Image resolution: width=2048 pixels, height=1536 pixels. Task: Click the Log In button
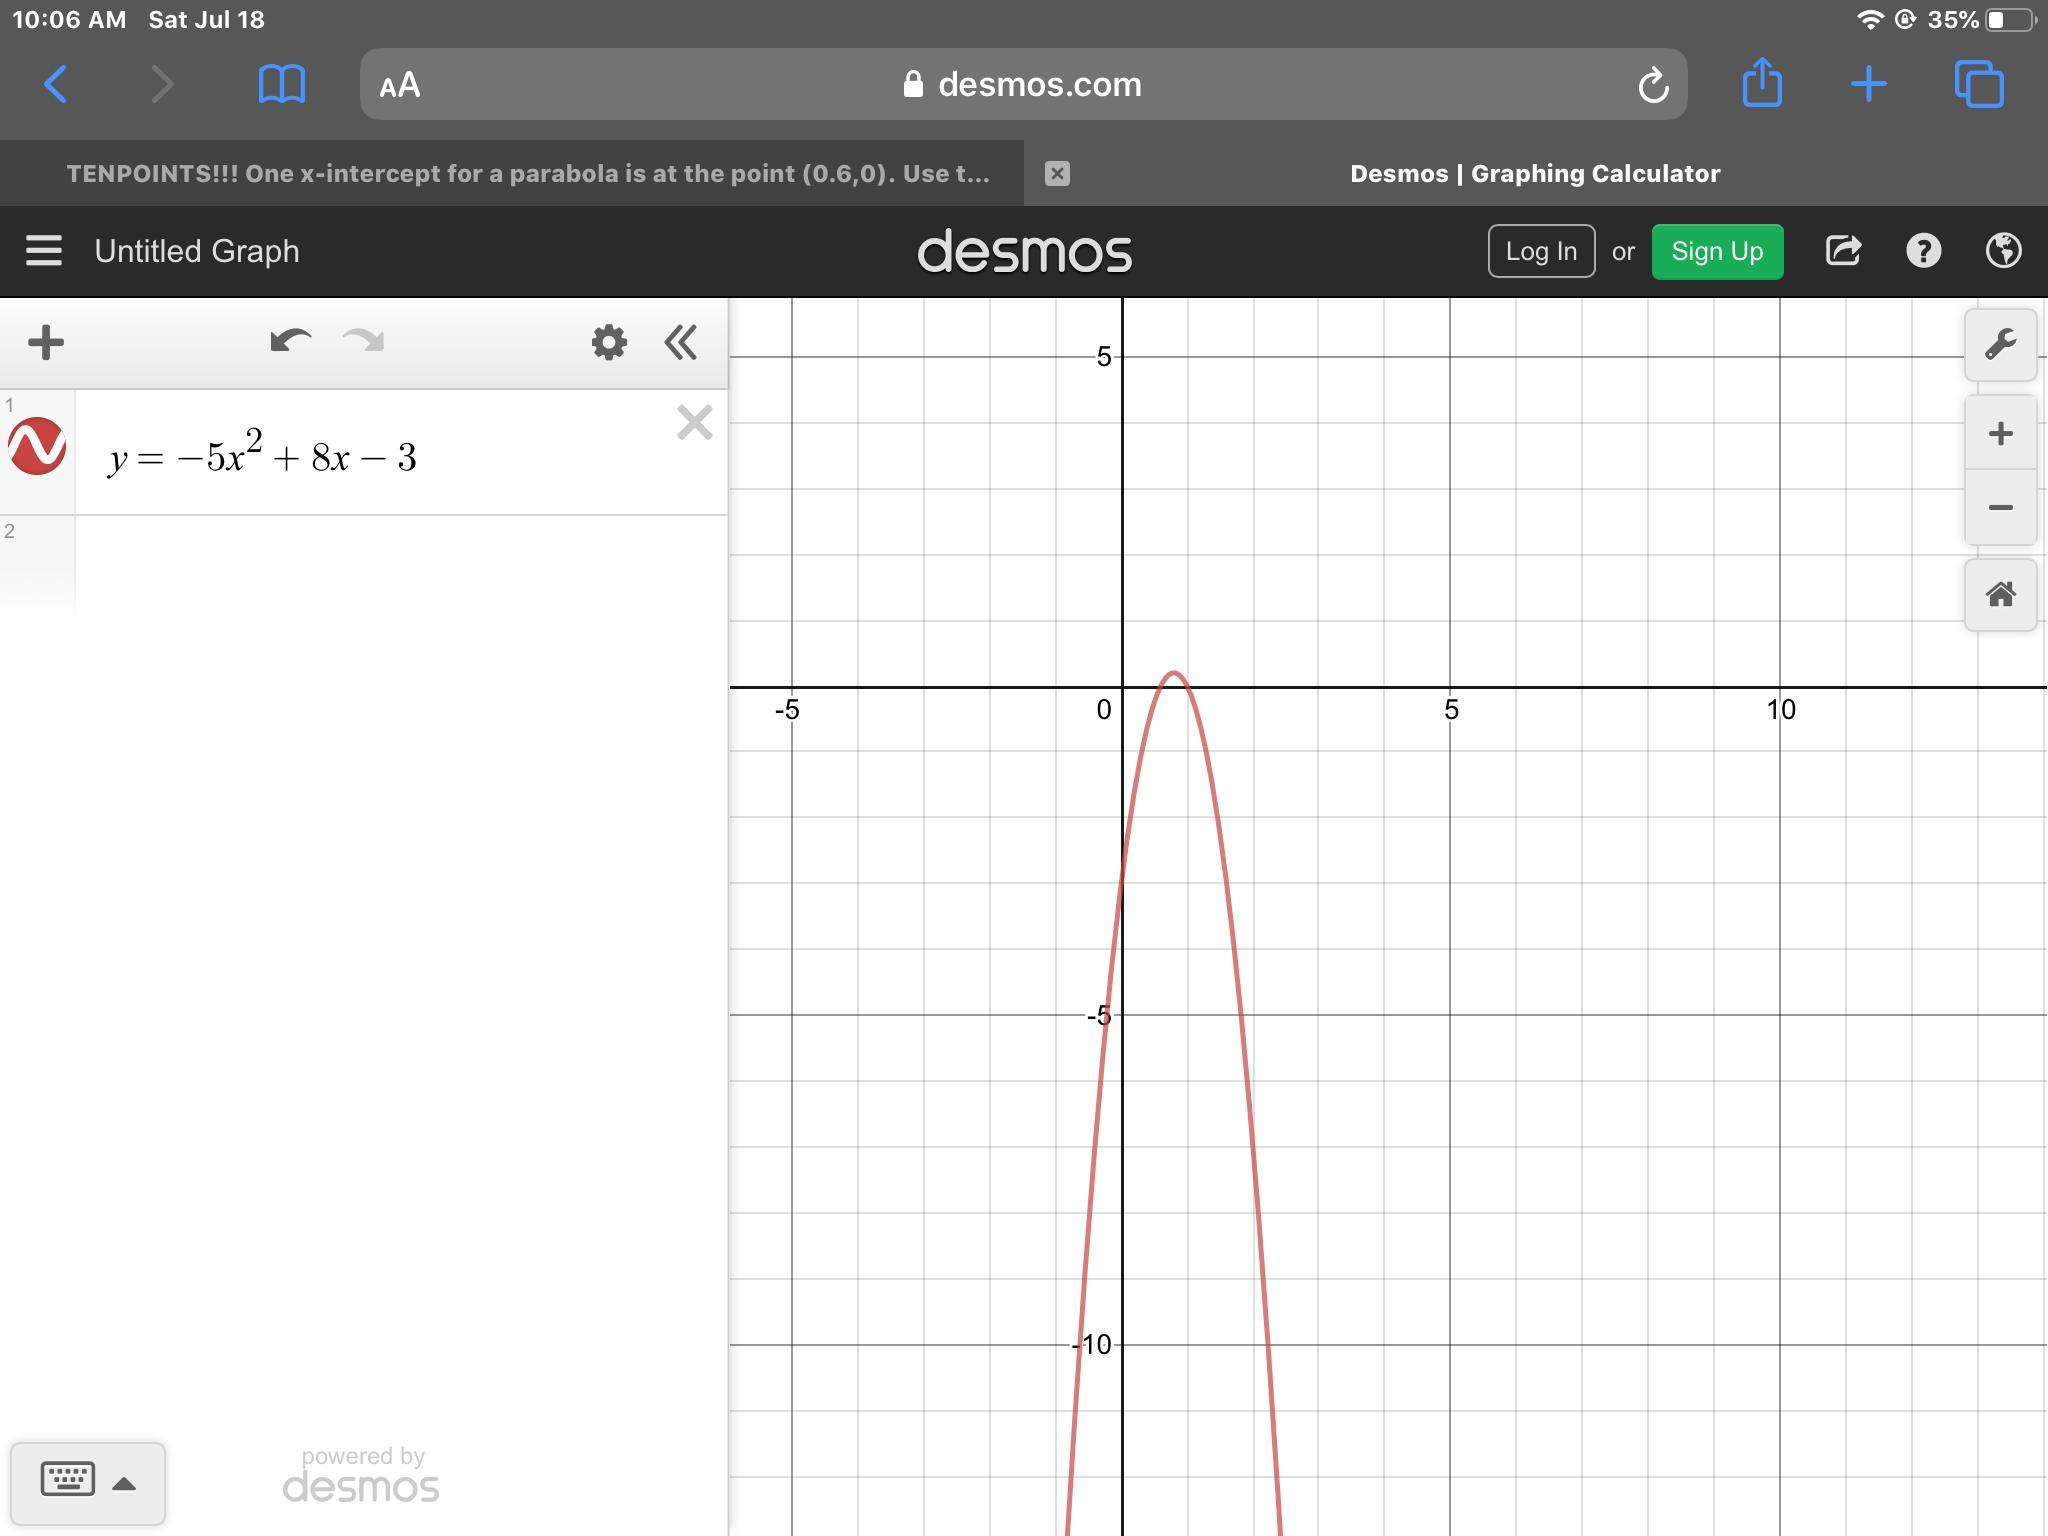coord(1541,251)
